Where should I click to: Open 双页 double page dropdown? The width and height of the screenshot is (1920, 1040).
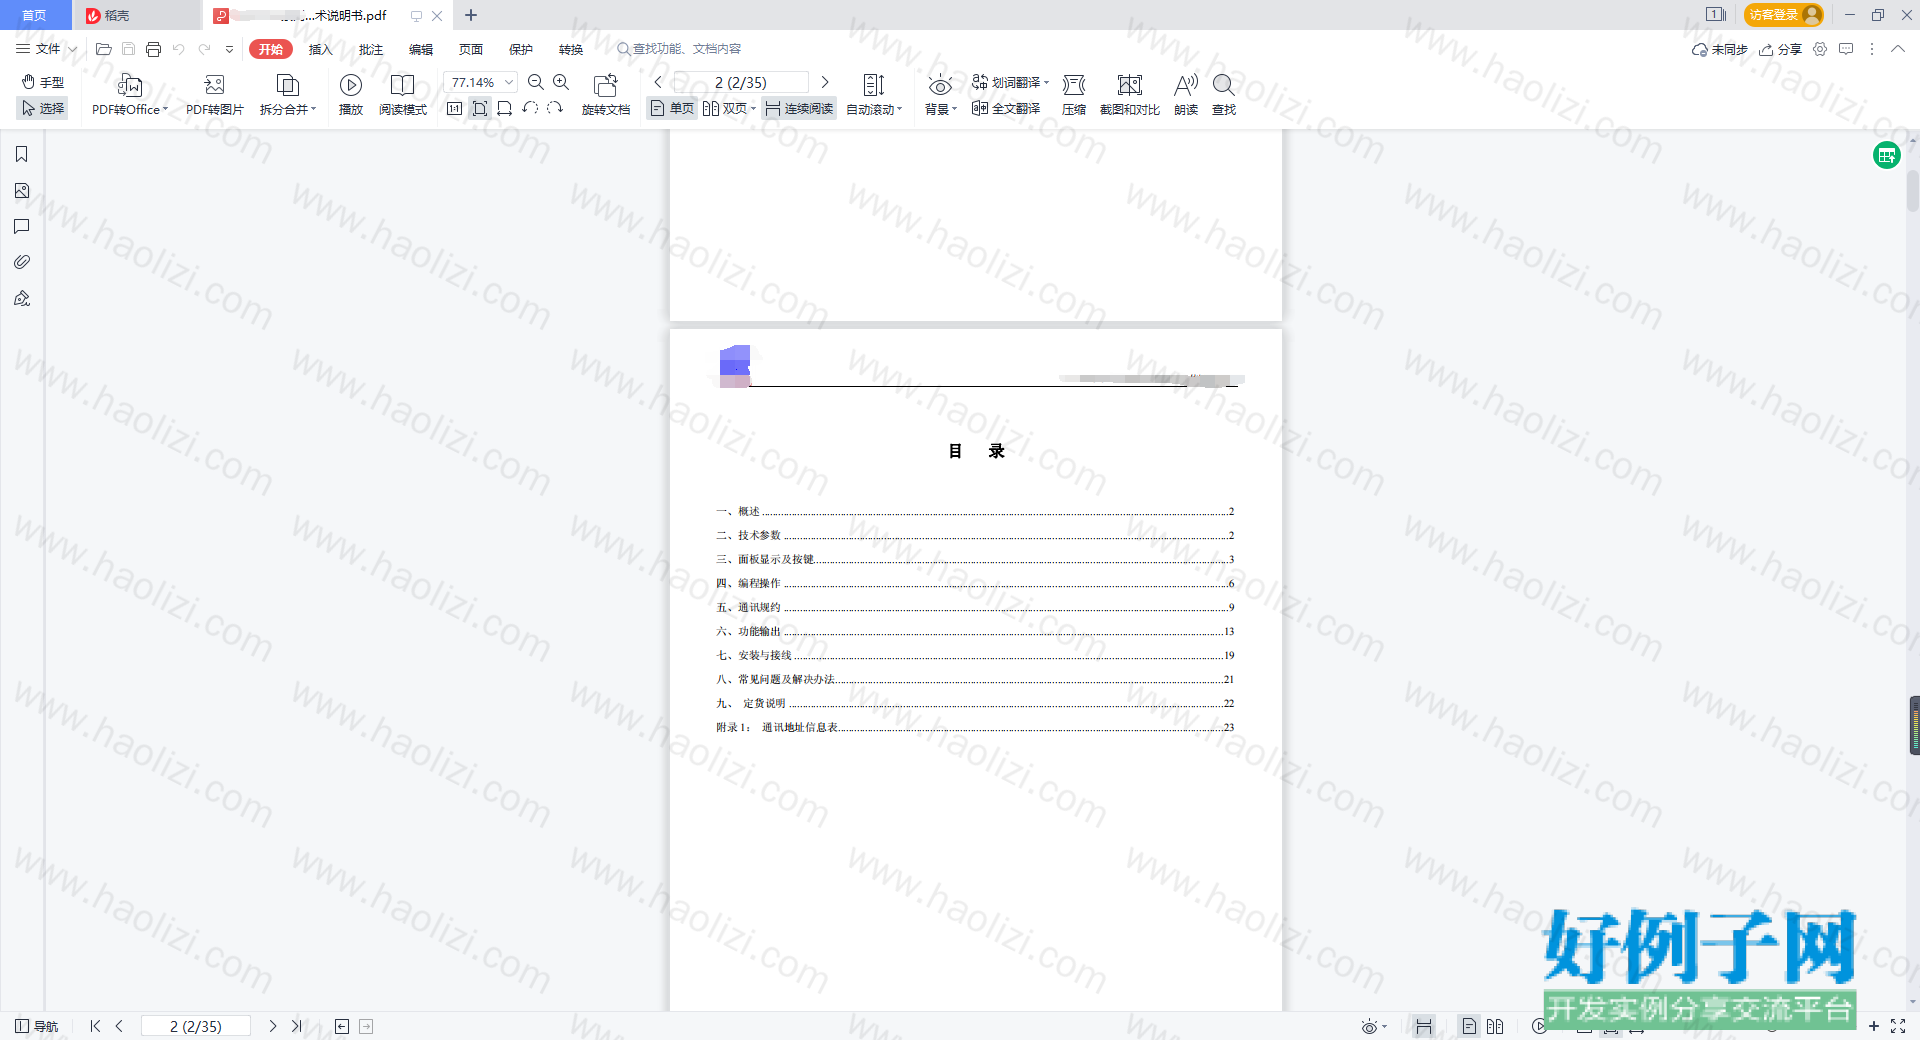[x=729, y=108]
